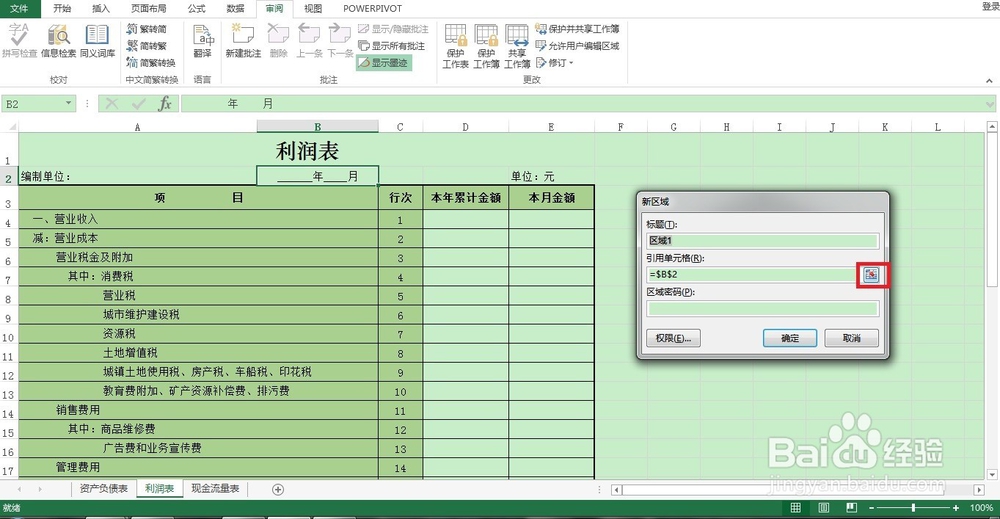The height and width of the screenshot is (519, 1000).
Task: Collapse the ribbon with the arrow
Action: tap(989, 80)
